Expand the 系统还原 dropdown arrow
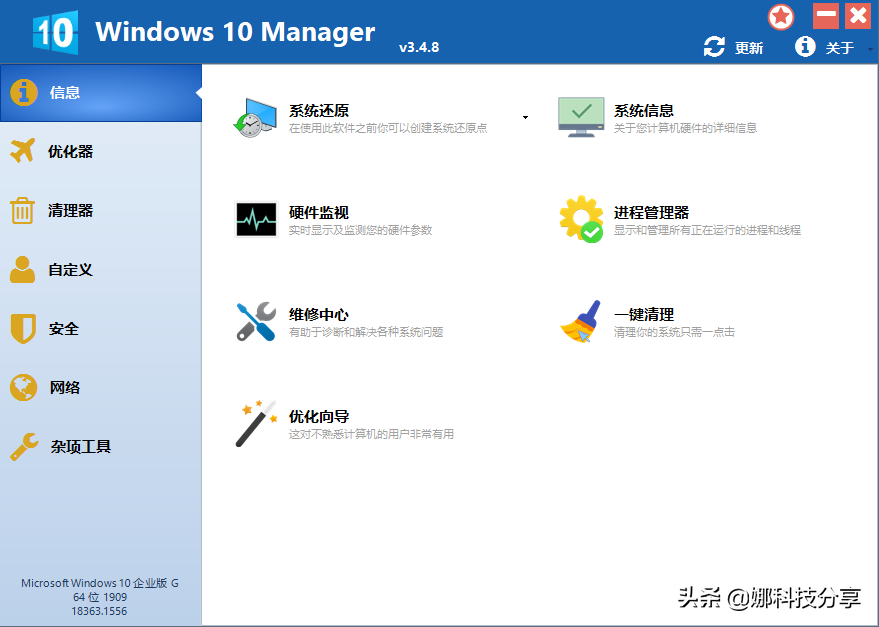The width and height of the screenshot is (879, 627). (x=525, y=118)
